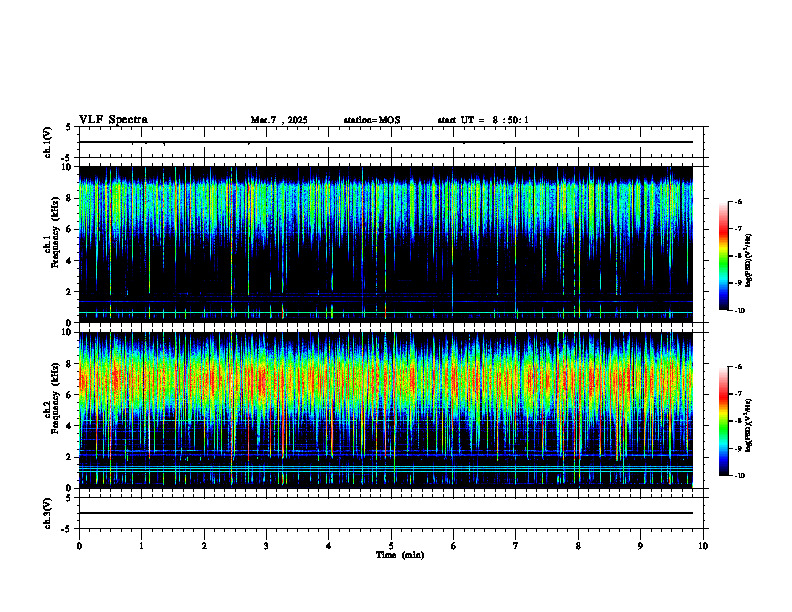Click the ch.3(V) axis "5" tick label
The image size is (792, 612).
coord(70,498)
